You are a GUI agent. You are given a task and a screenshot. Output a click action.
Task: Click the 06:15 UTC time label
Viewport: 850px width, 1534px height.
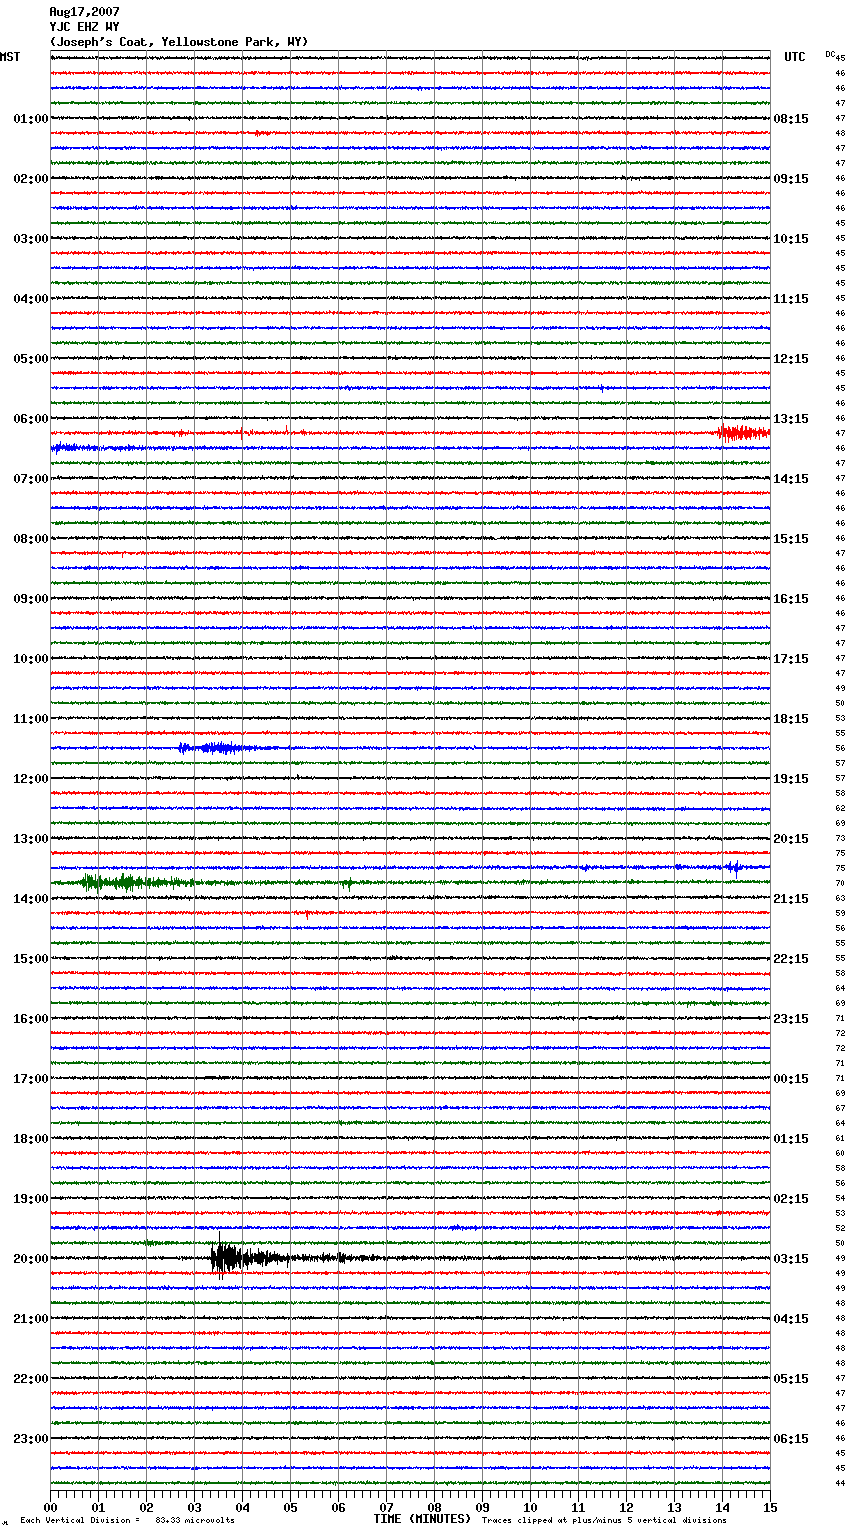click(791, 1439)
